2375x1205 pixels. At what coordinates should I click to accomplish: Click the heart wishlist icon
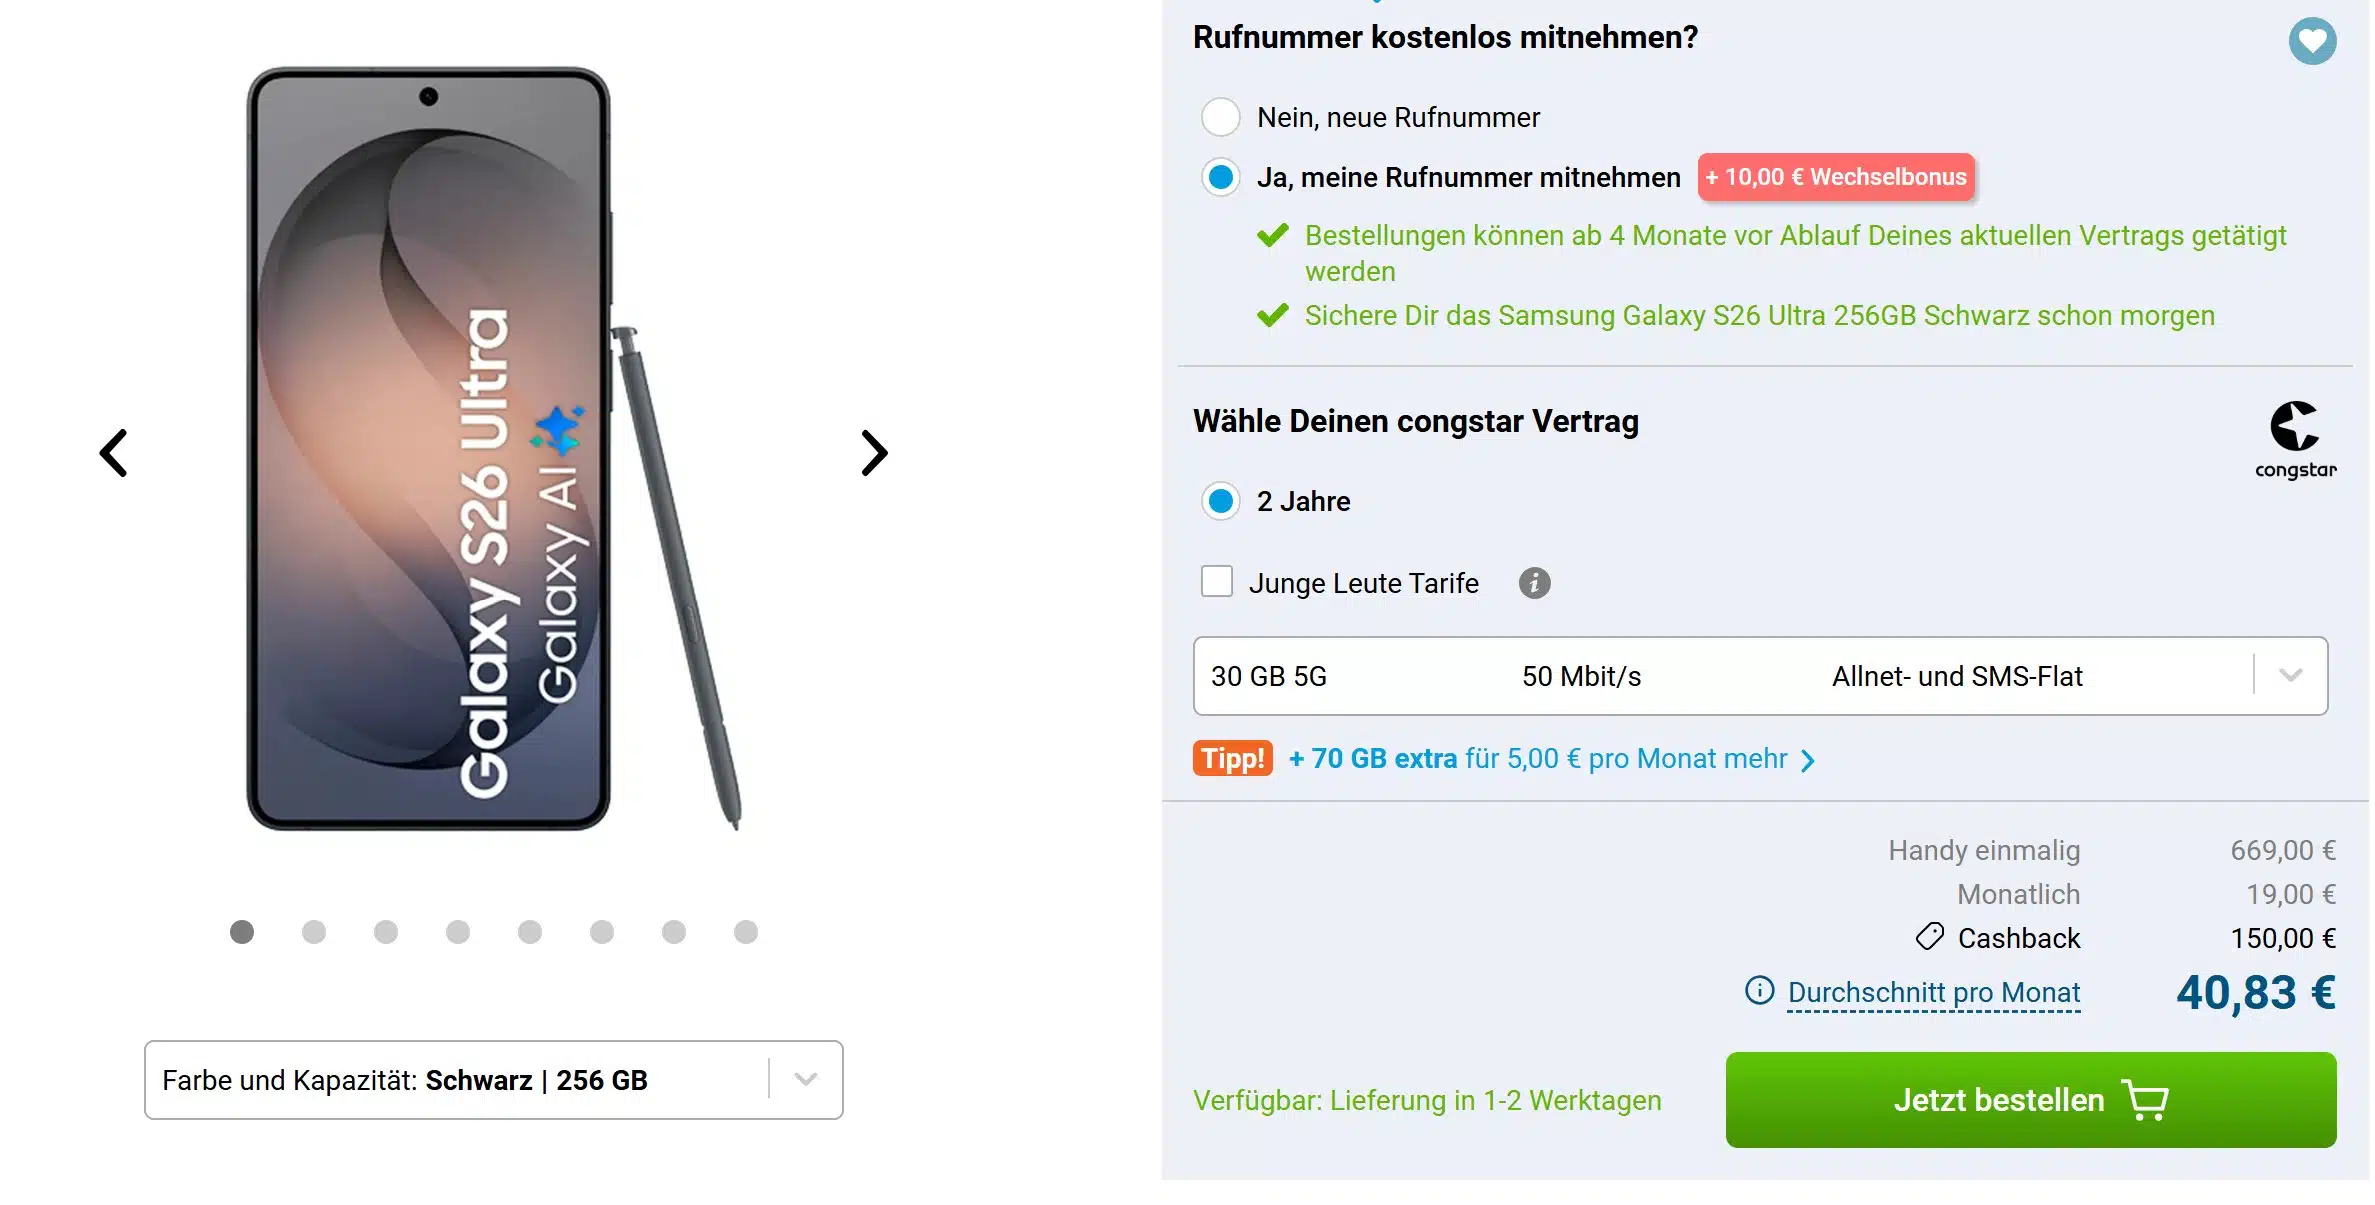(x=2313, y=41)
